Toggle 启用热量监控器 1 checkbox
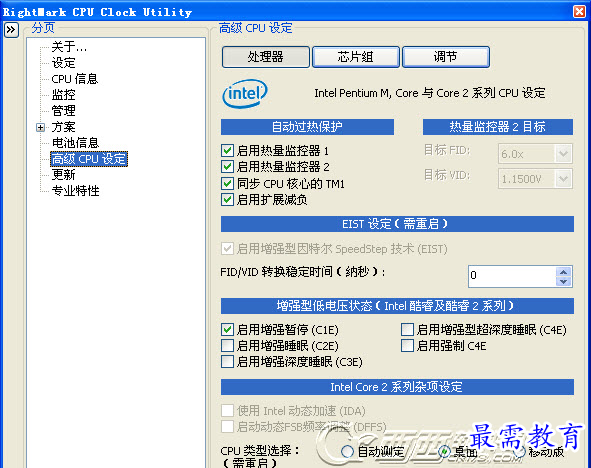Screen dimensions: 591x468 pos(227,151)
